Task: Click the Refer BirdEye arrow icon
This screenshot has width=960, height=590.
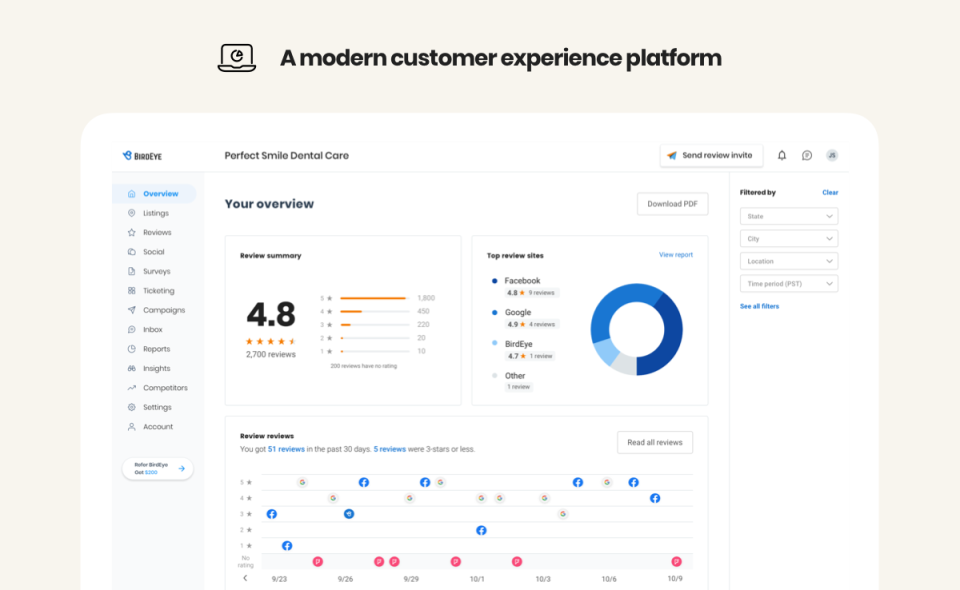Action: (182, 469)
